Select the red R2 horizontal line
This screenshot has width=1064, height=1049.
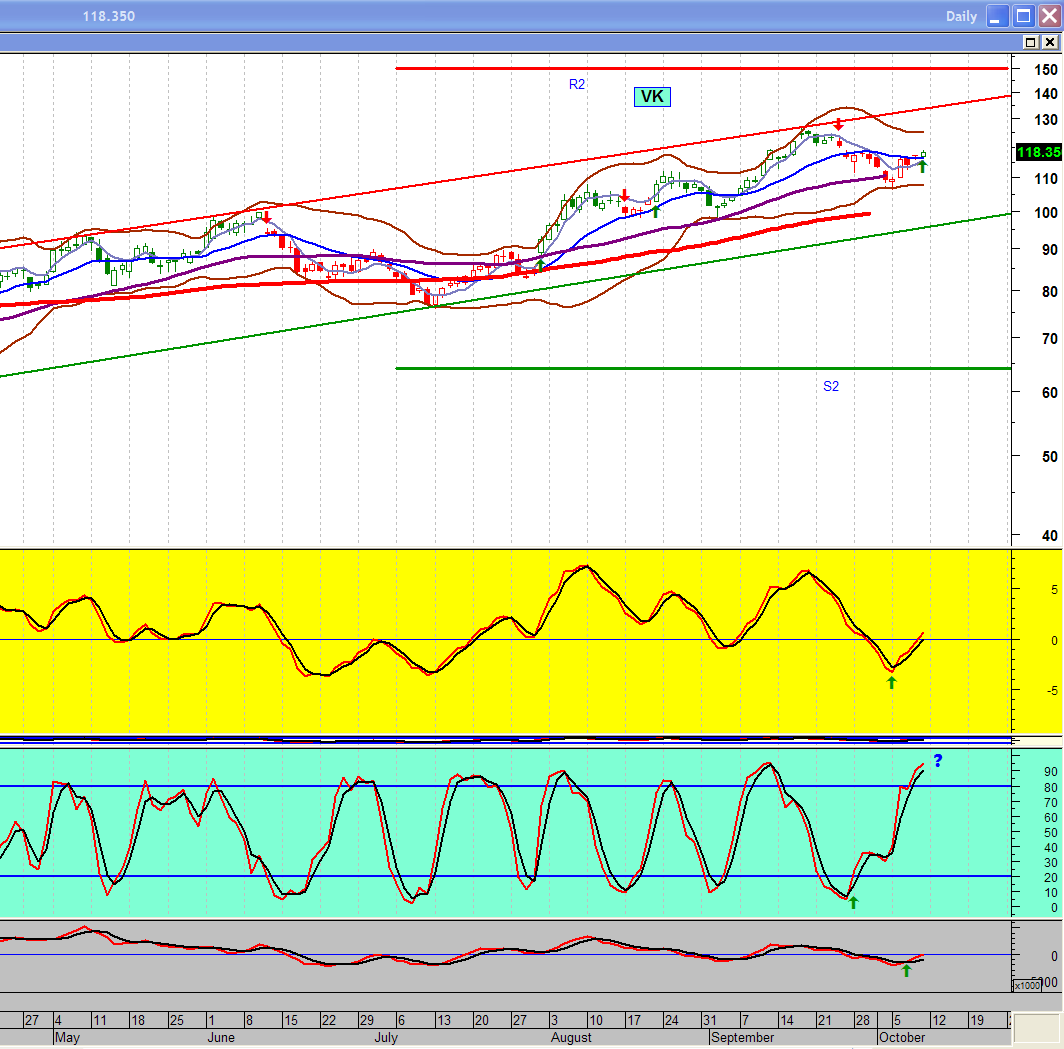coord(702,69)
